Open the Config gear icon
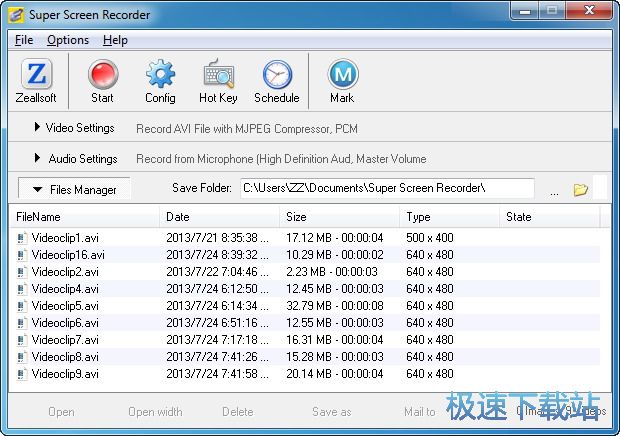This screenshot has width=620, height=436. click(x=160, y=76)
